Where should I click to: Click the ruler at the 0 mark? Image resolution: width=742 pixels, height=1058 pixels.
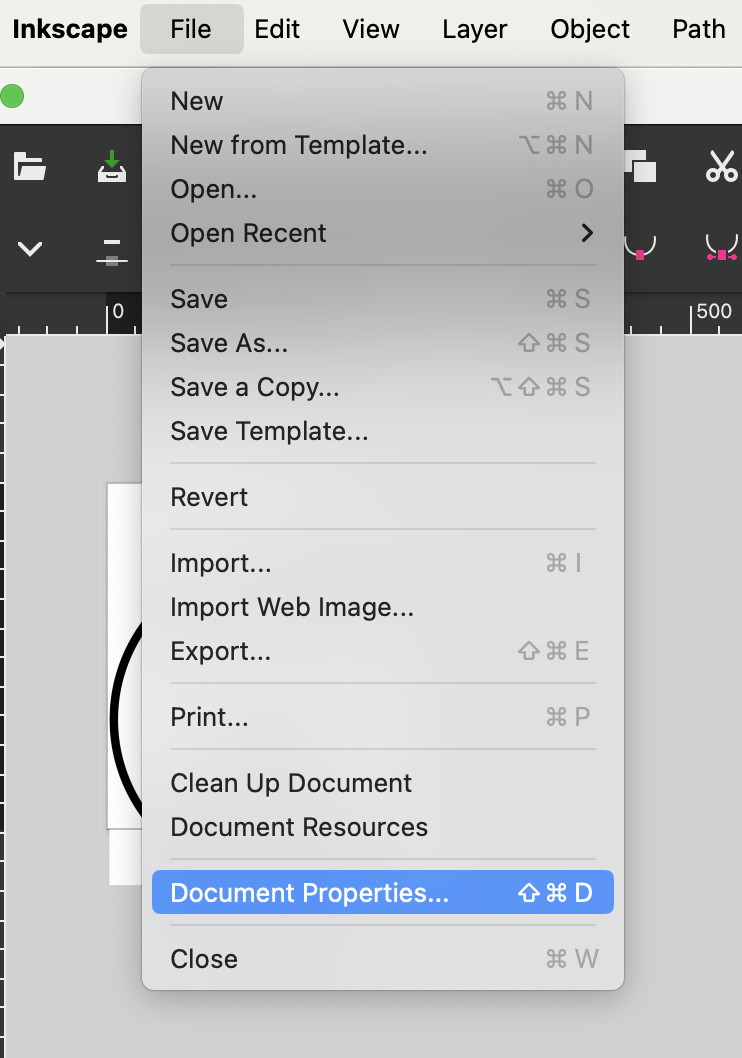click(118, 312)
